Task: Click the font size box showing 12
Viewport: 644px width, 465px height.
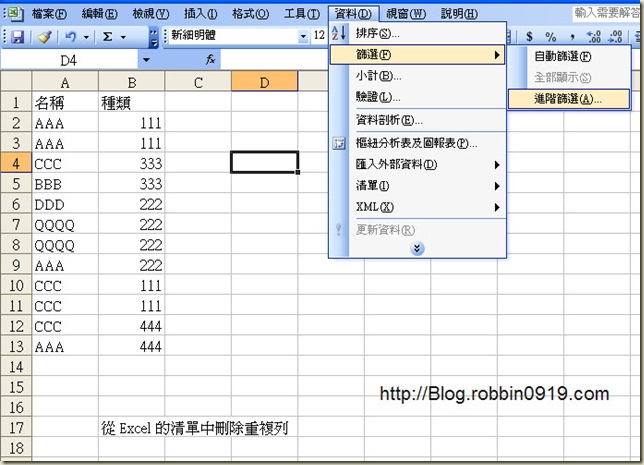Action: 320,36
